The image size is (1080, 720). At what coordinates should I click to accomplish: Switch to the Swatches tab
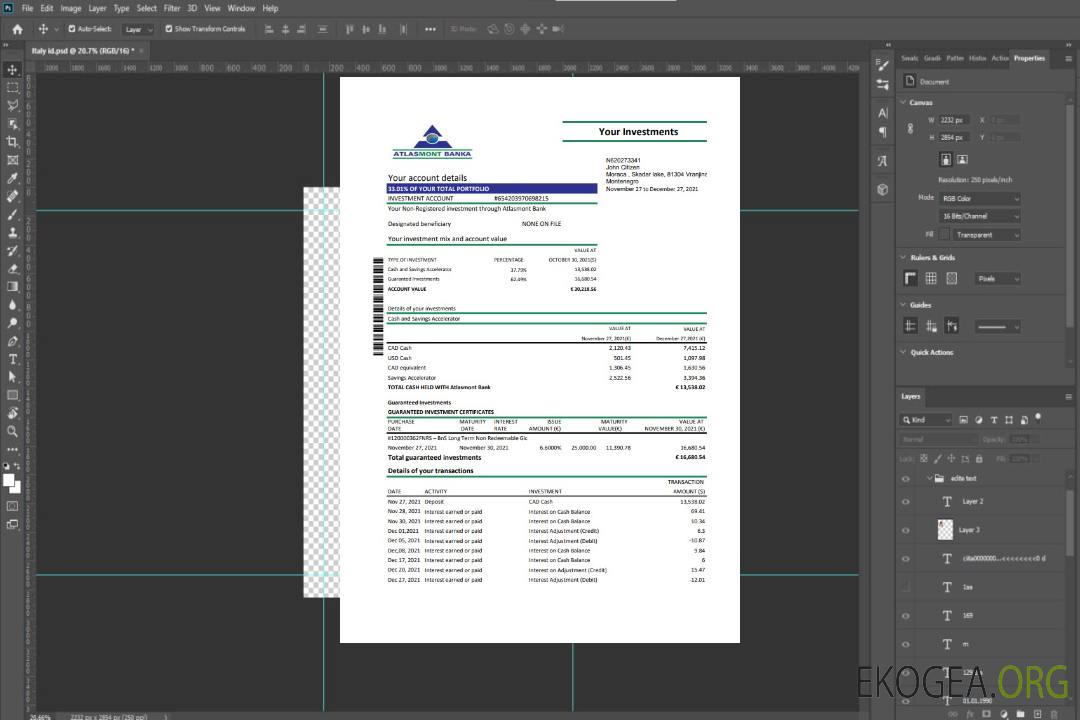click(910, 58)
